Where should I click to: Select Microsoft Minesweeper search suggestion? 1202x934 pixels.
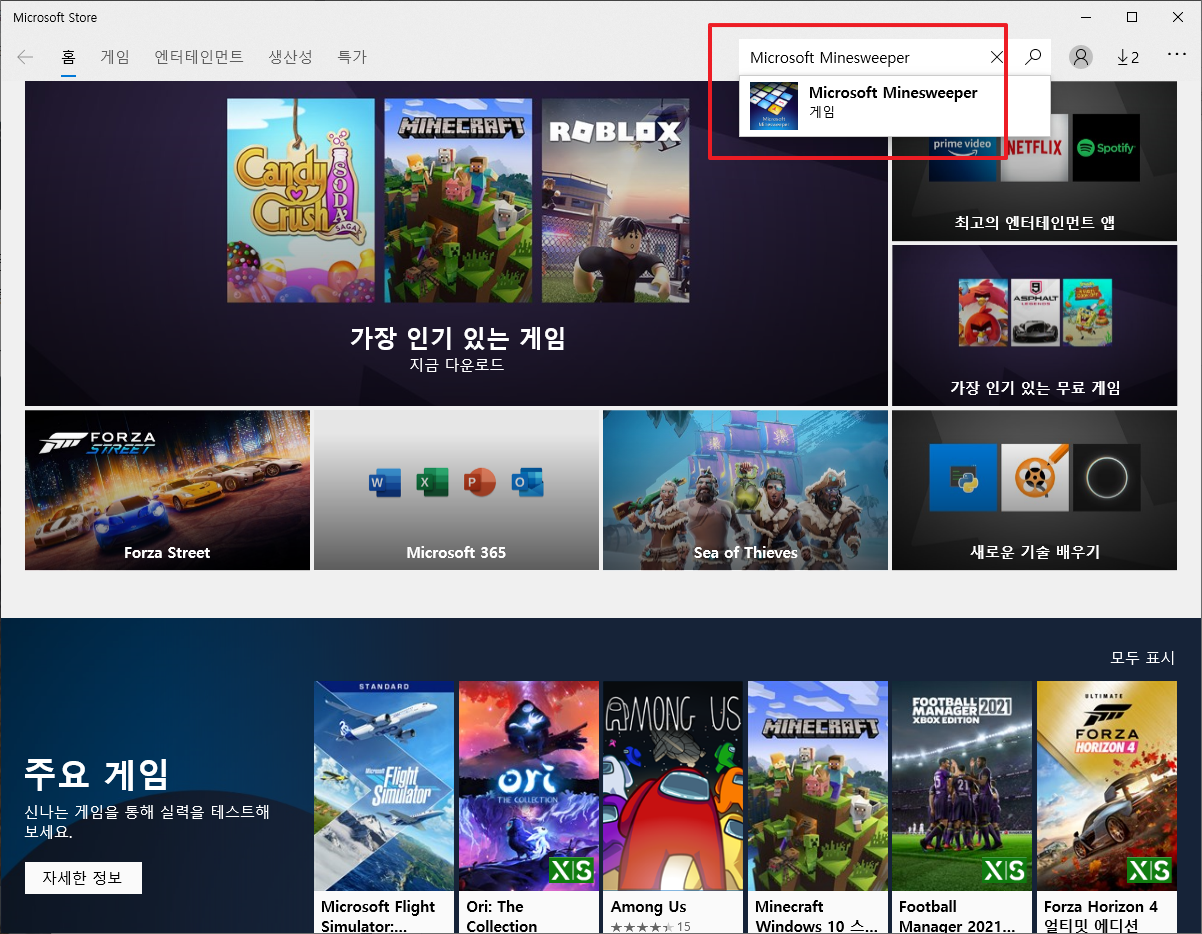pyautogui.click(x=895, y=106)
